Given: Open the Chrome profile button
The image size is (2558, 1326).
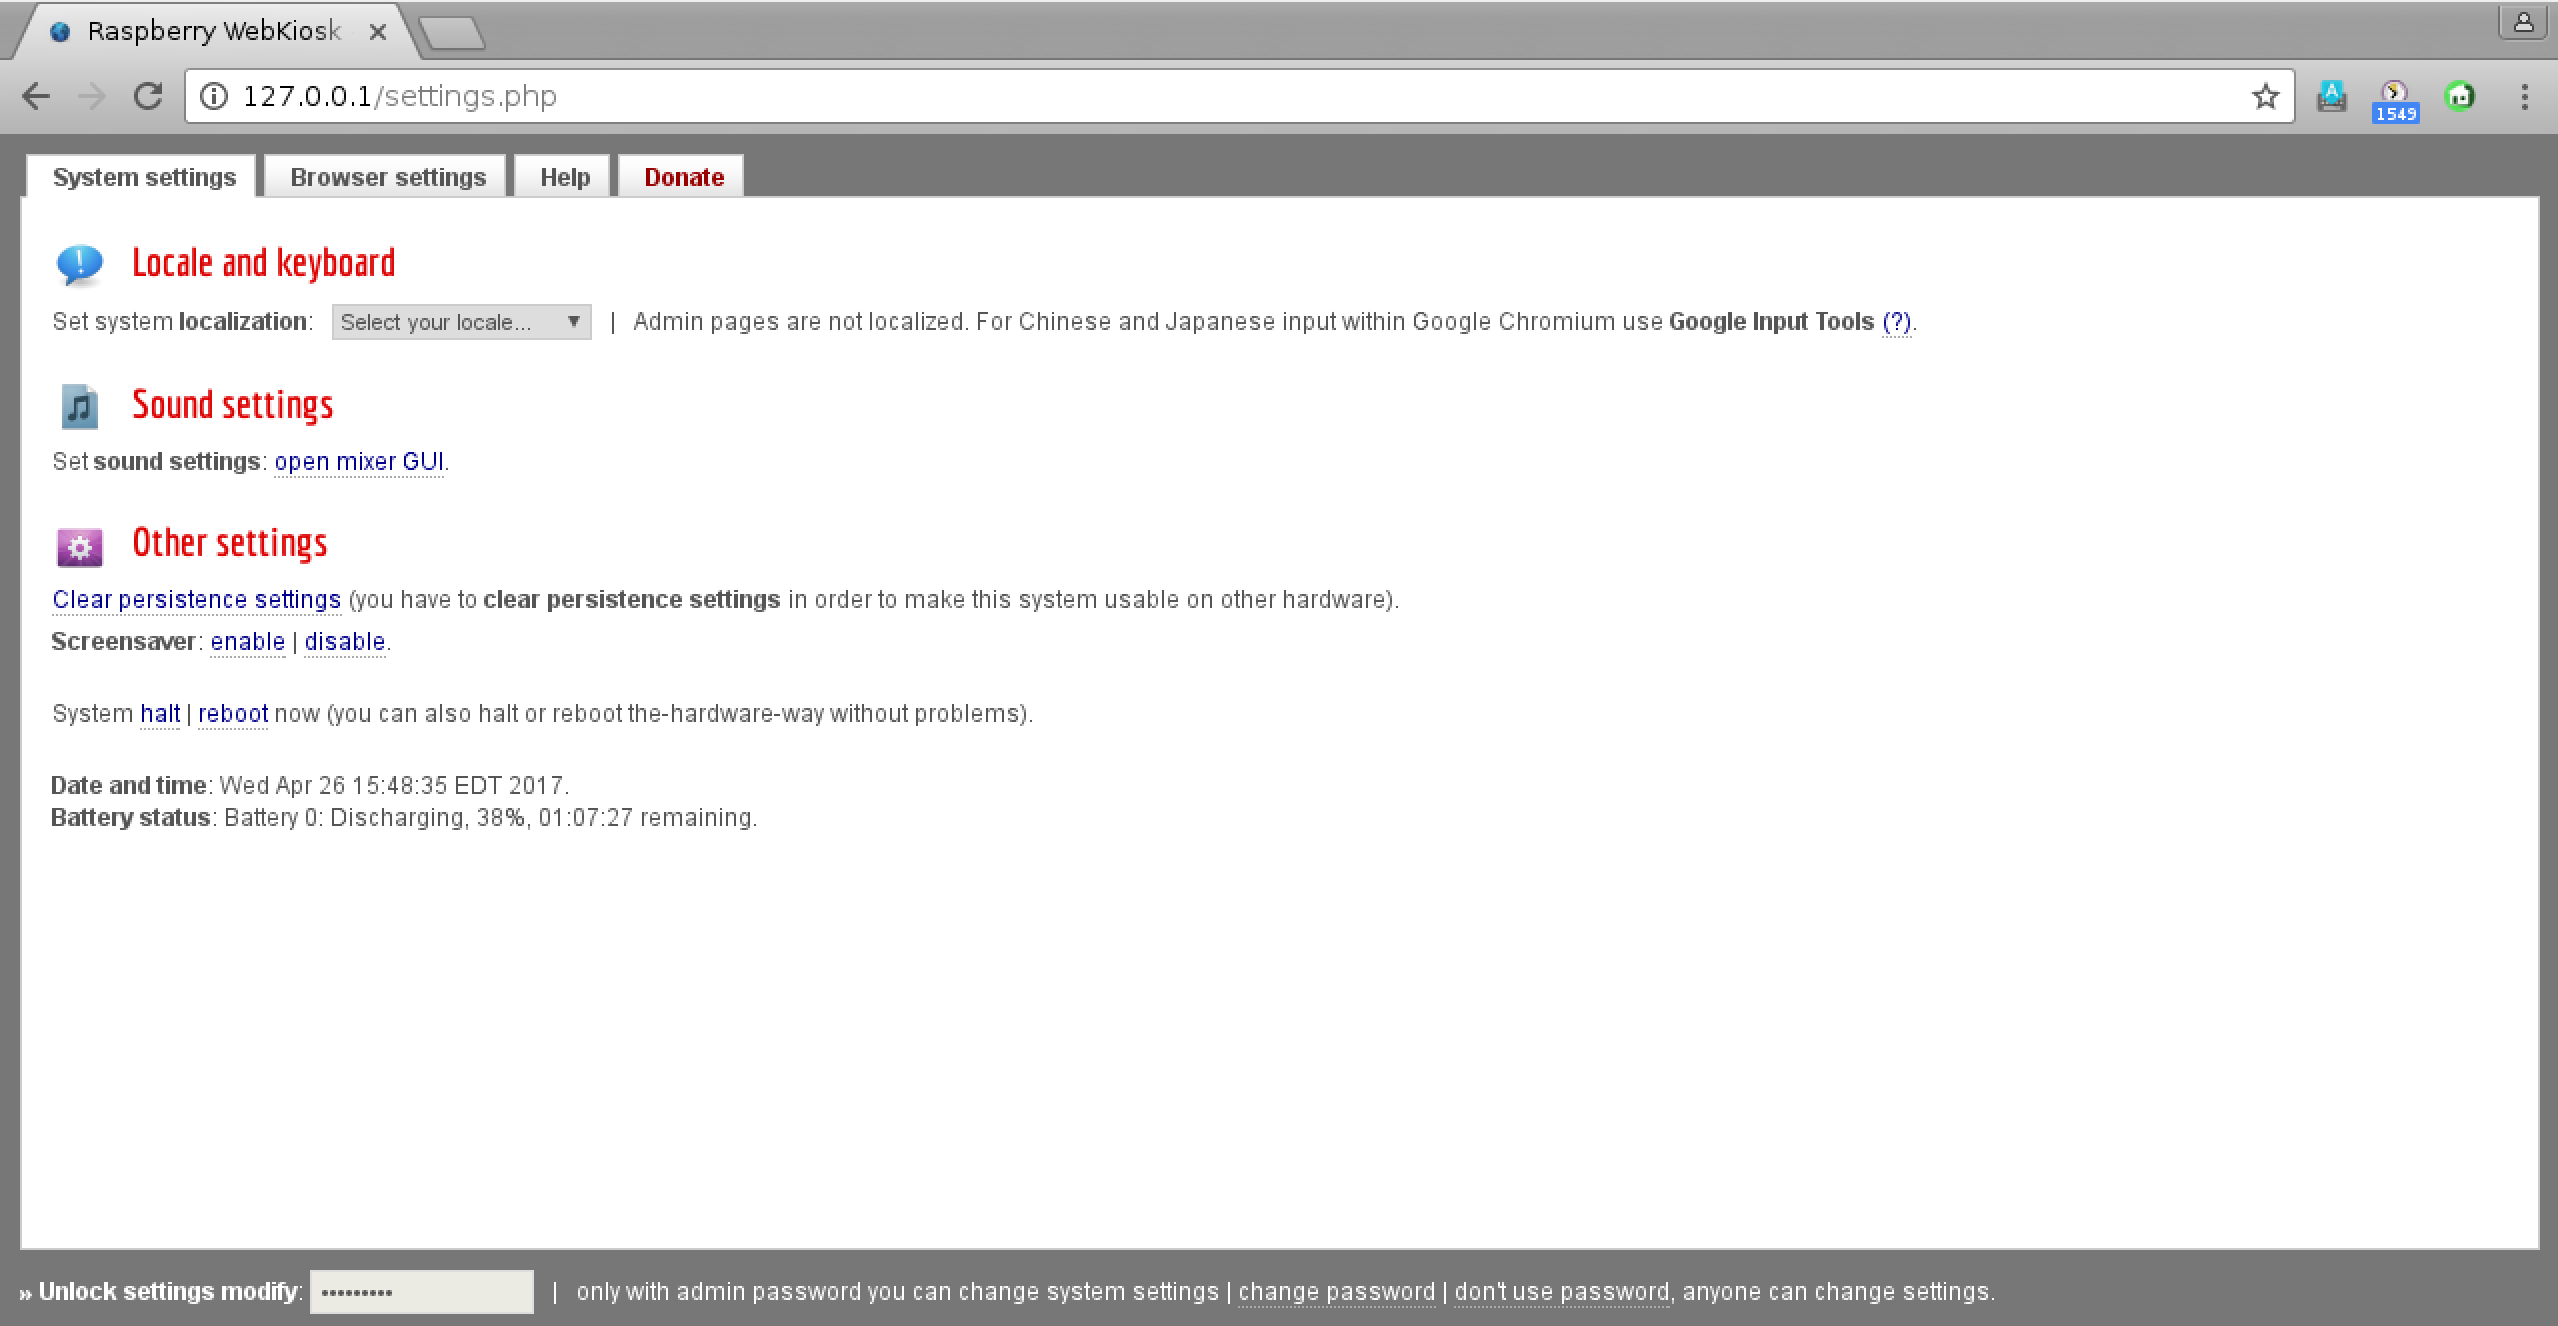Looking at the screenshot, I should tap(2523, 22).
